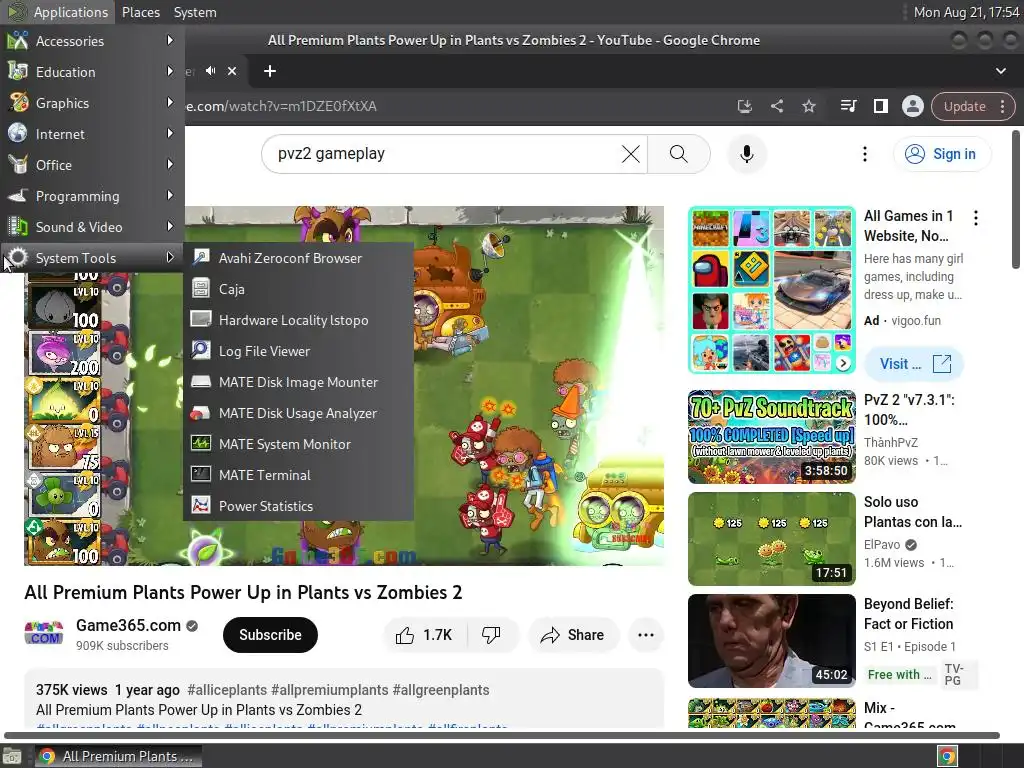Viewport: 1024px width, 768px height.
Task: Click the Visit ad button
Action: click(x=914, y=364)
